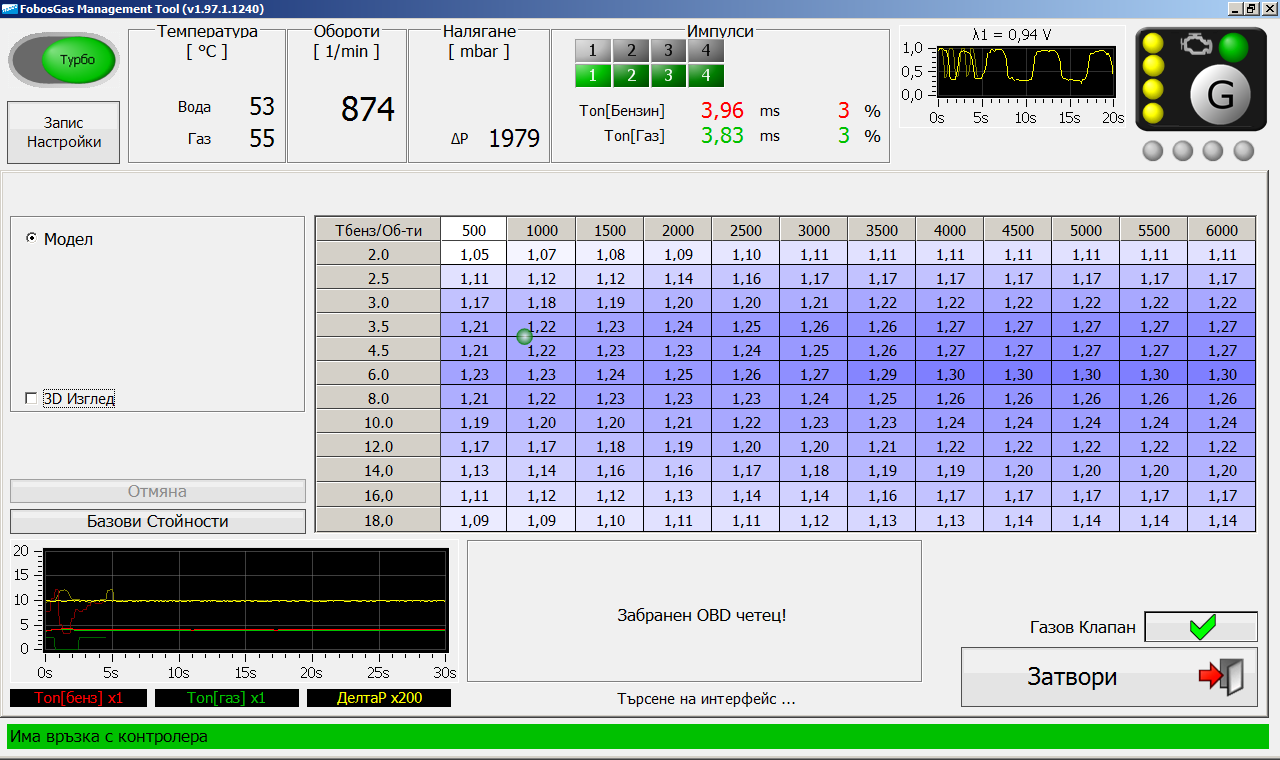
Task: Click the Запис Настройки button
Action: [64, 132]
